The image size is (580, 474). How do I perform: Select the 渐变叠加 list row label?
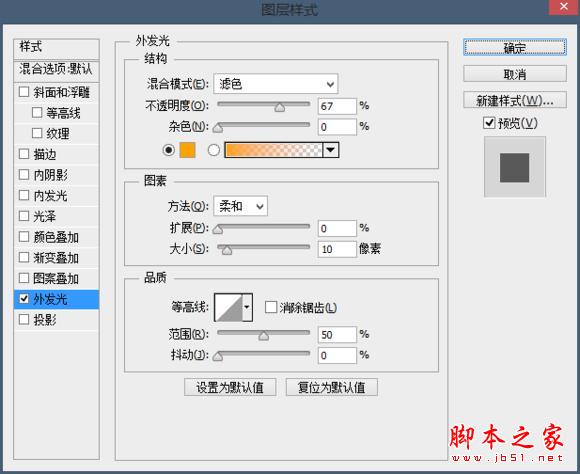point(56,258)
